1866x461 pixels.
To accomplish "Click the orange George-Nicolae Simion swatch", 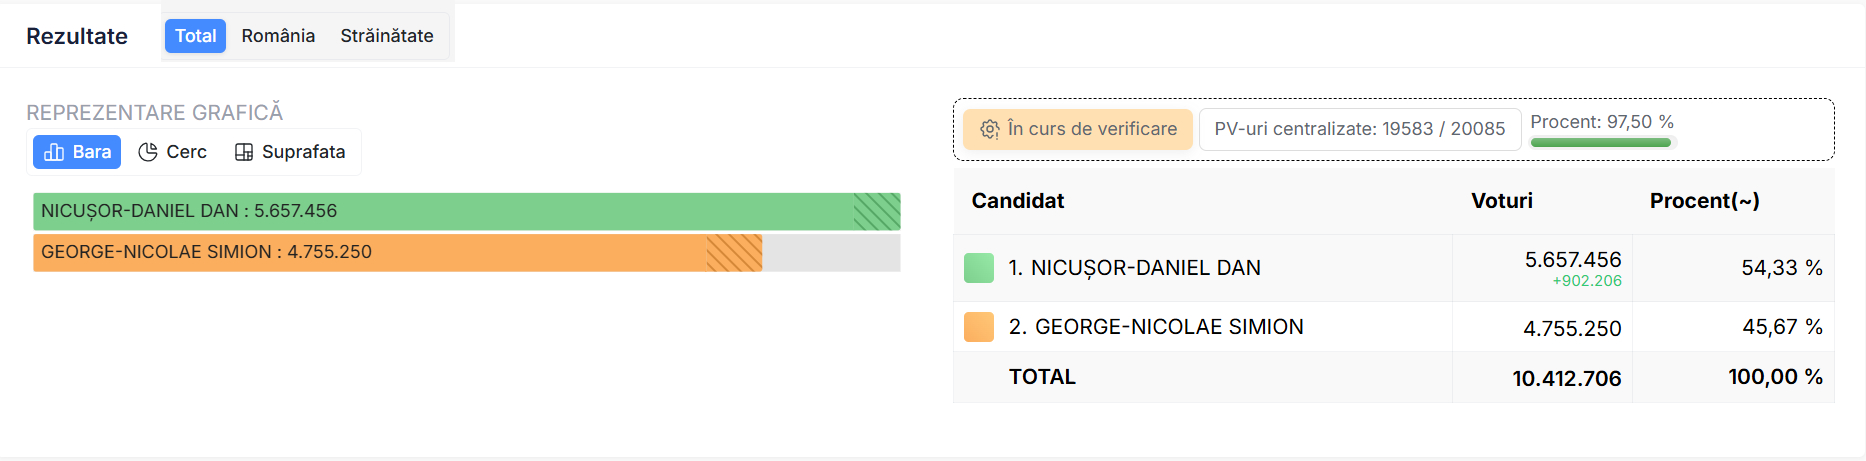I will click(979, 327).
